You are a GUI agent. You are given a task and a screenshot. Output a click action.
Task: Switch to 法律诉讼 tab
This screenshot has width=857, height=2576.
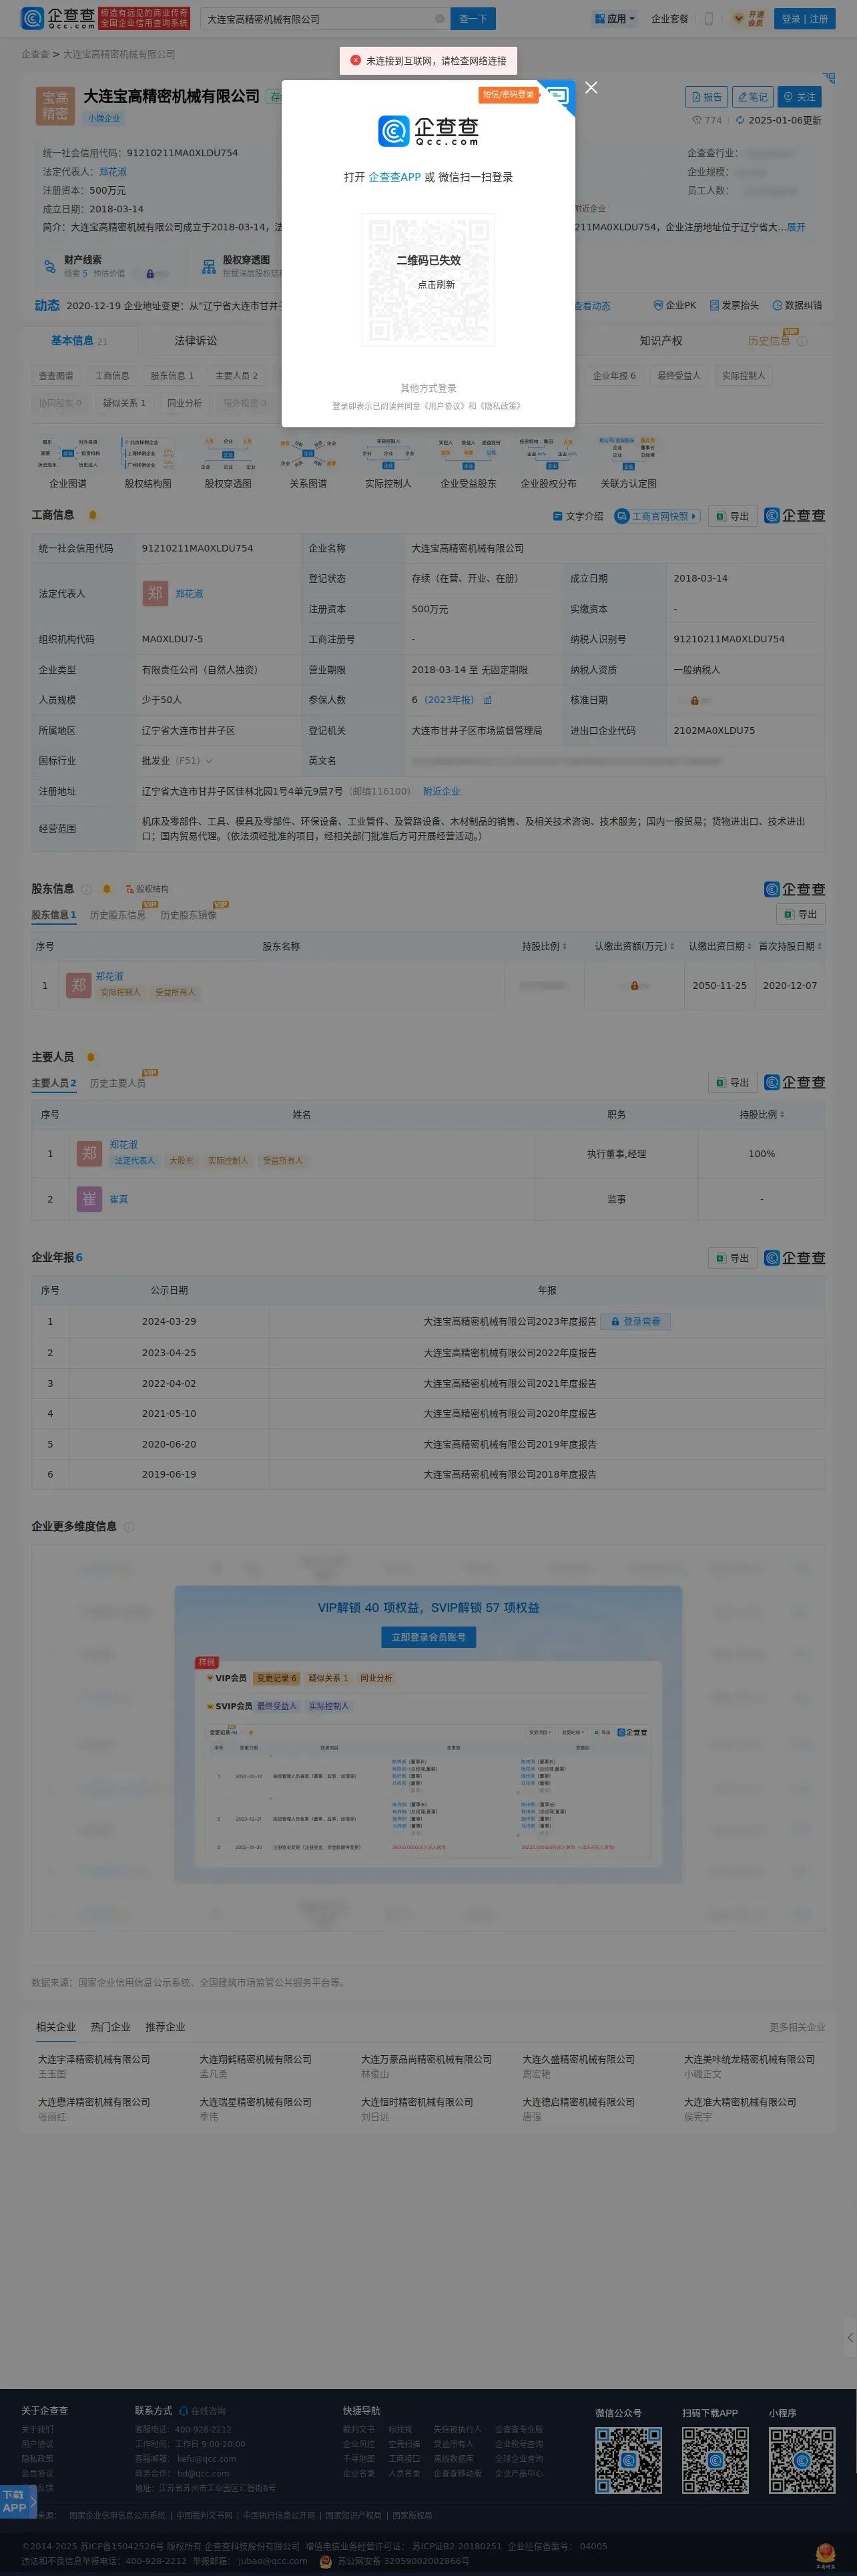pyautogui.click(x=195, y=341)
